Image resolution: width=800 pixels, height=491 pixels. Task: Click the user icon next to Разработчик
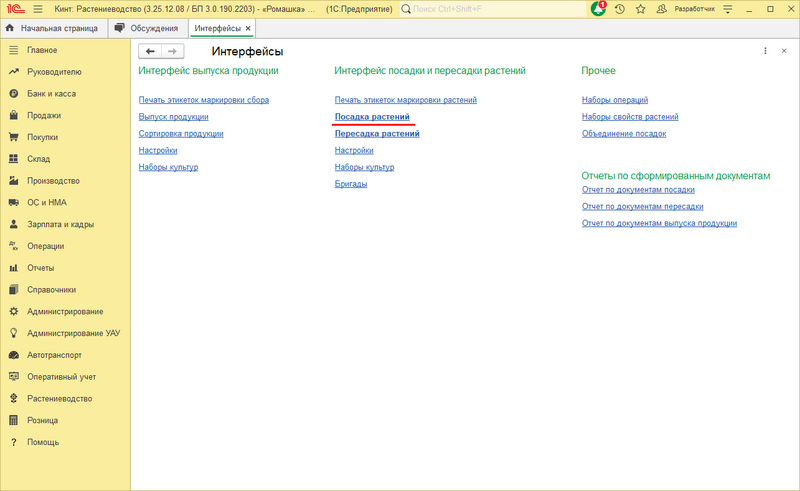point(661,9)
